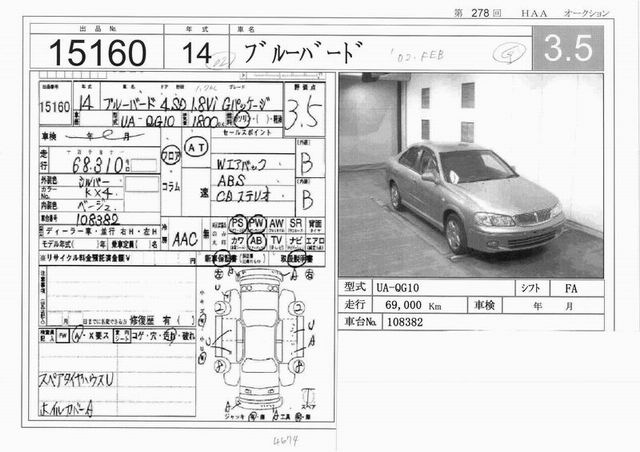
Task: Click the handwritten スペアタイヤハウスU note
Action: (x=76, y=380)
